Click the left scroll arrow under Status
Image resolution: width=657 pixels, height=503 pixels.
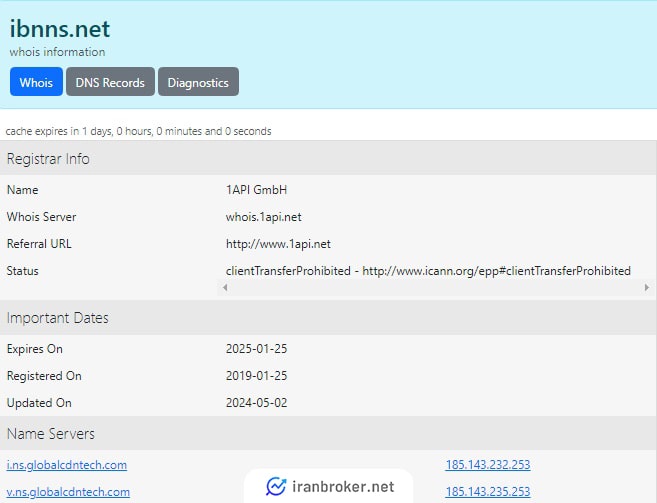(225, 288)
